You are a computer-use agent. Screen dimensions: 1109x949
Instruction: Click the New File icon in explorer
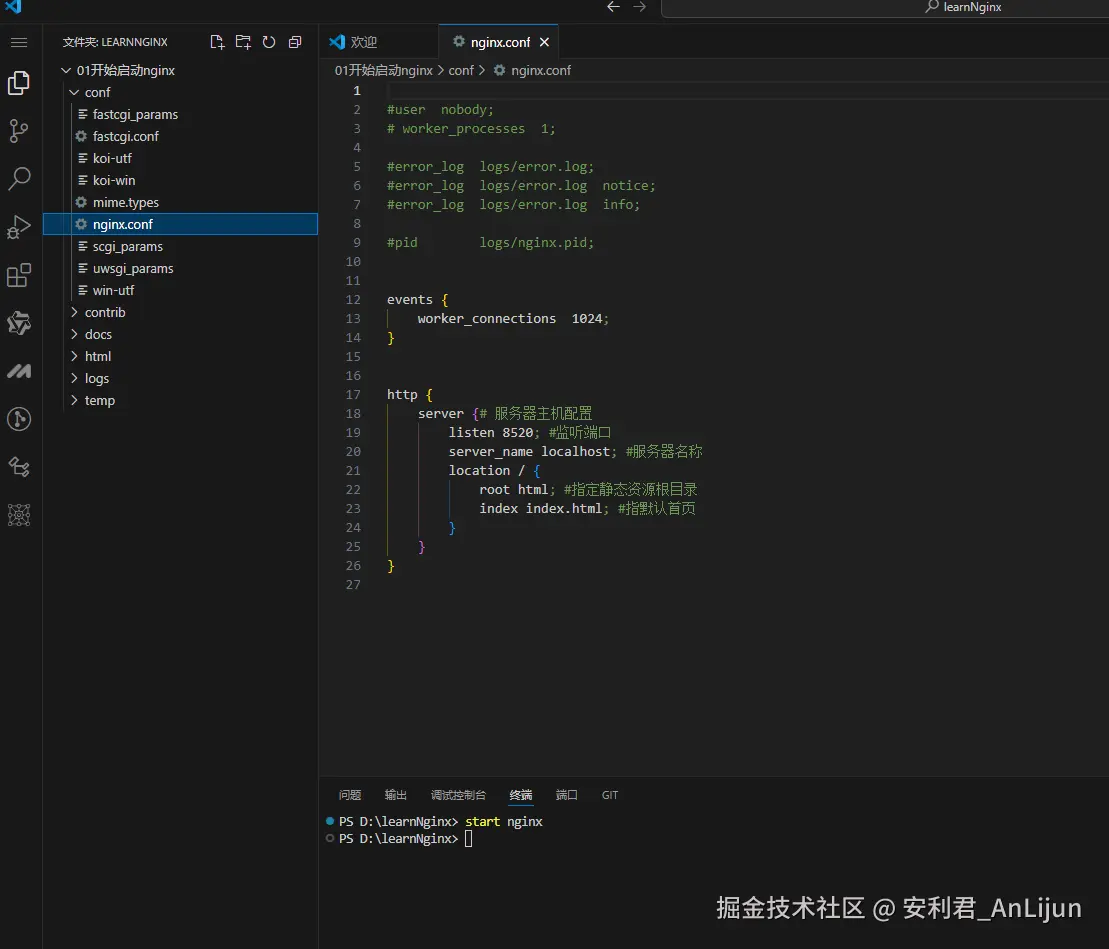tap(217, 42)
